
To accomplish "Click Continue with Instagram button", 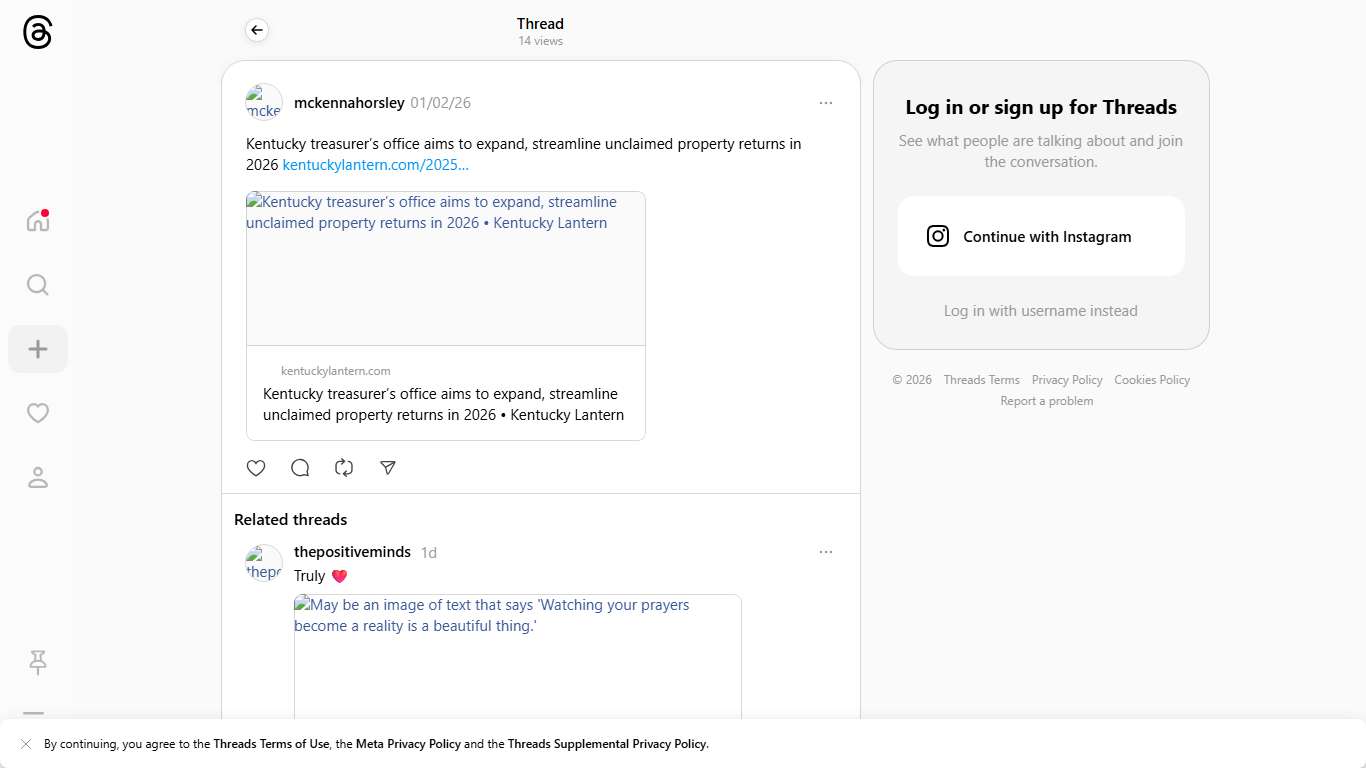I will [x=1040, y=237].
